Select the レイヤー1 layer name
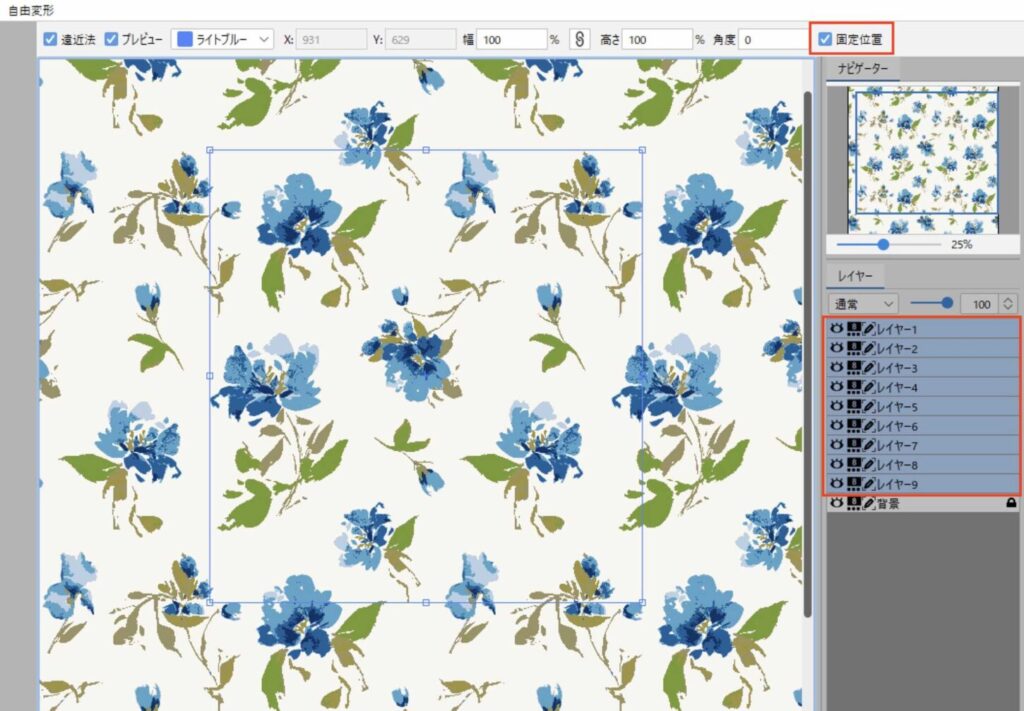This screenshot has height=711, width=1024. tap(897, 330)
